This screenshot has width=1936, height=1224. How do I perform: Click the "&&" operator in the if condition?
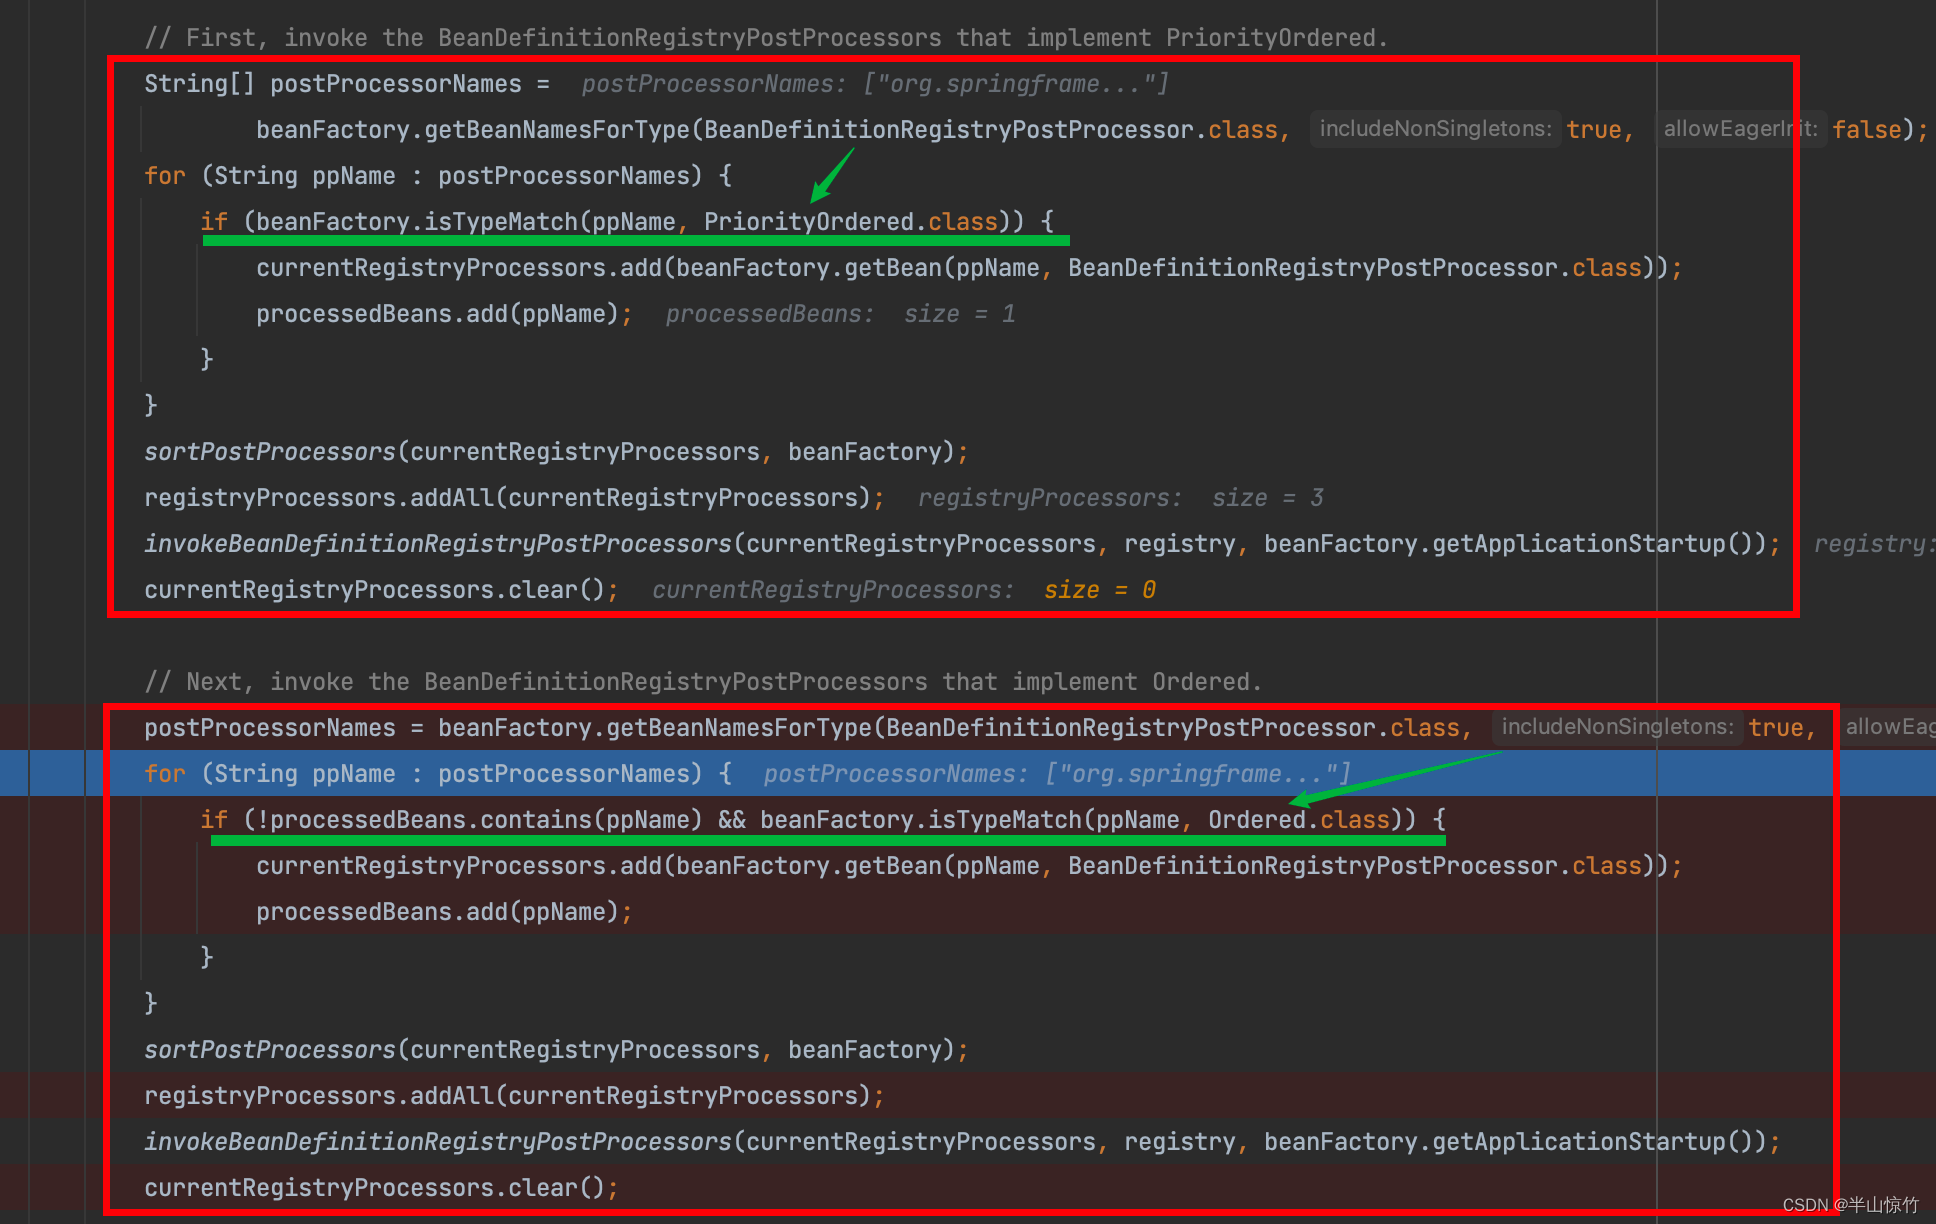click(x=732, y=820)
